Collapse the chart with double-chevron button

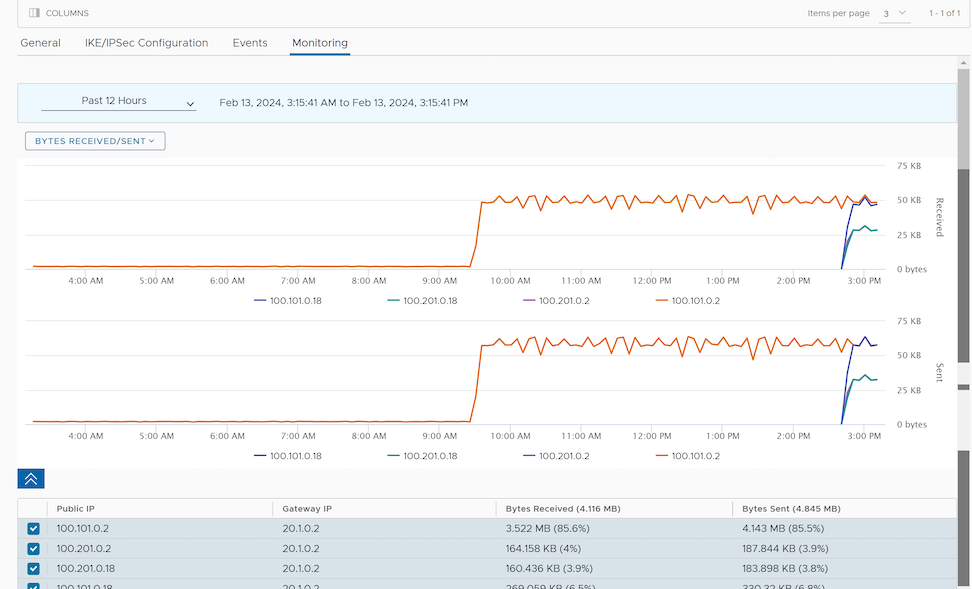31,478
